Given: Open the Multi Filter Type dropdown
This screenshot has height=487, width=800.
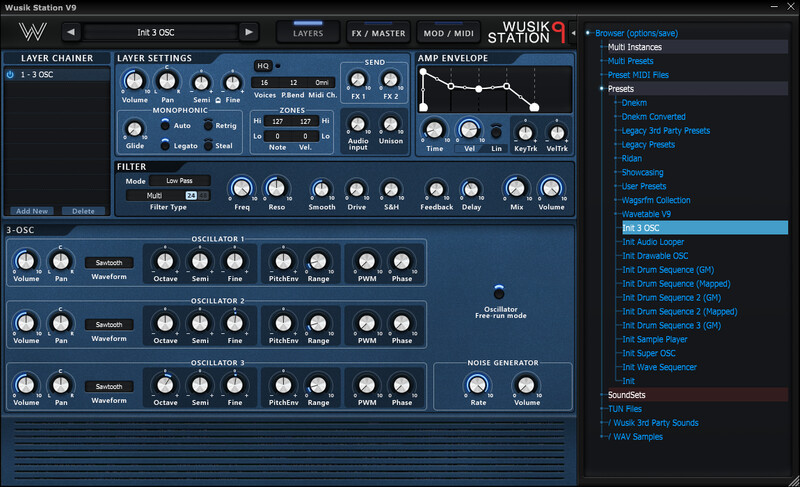Looking at the screenshot, I should (x=155, y=195).
